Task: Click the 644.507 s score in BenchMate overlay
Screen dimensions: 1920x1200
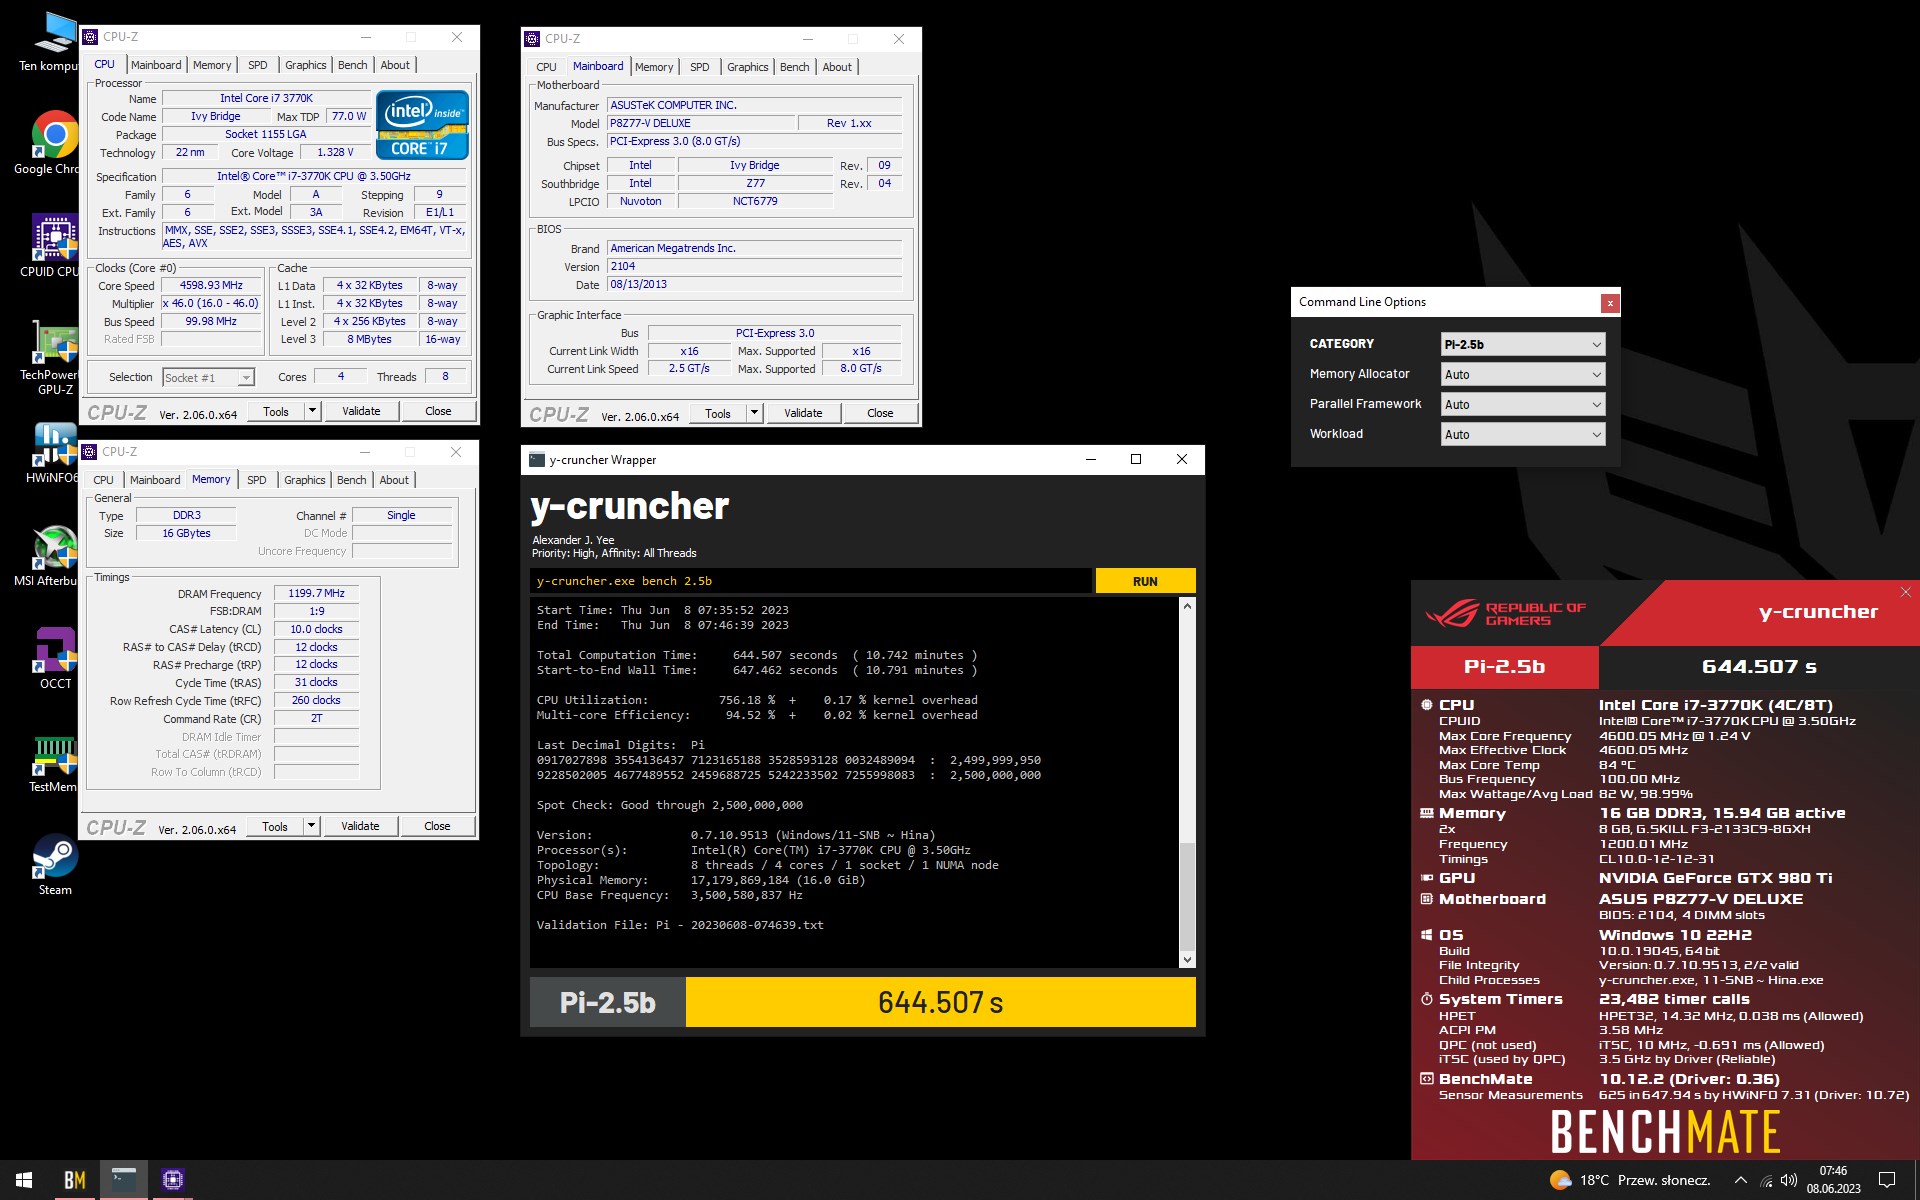Action: [x=1759, y=666]
